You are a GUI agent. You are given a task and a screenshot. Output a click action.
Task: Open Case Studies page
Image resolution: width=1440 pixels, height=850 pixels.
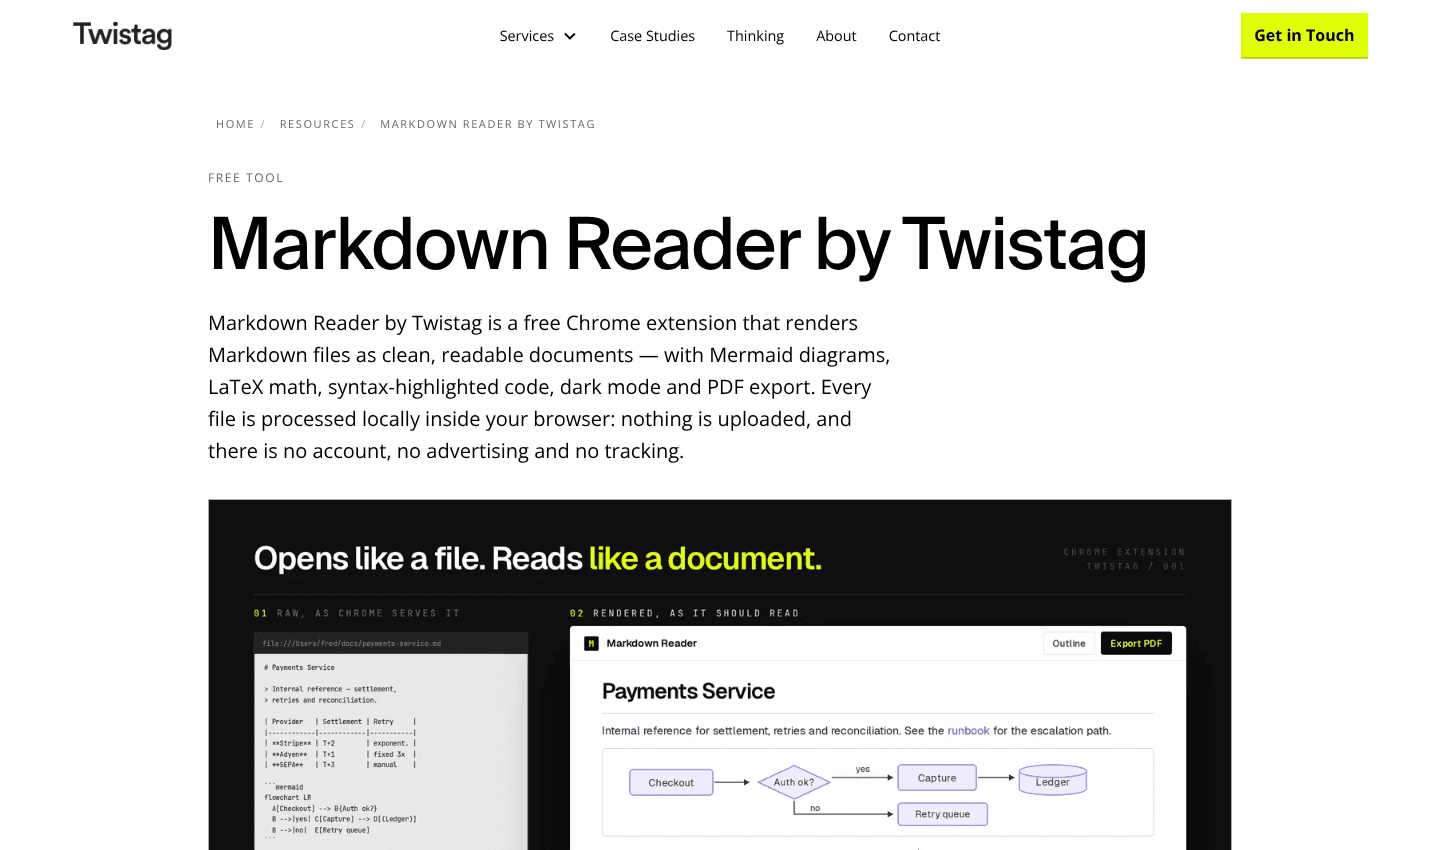[x=652, y=36]
